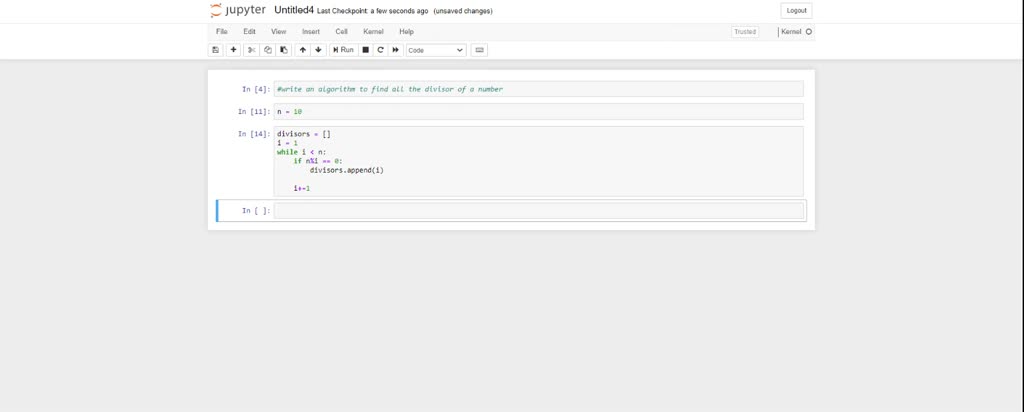Click the Last Checkpoint status text
1024x412 pixels.
[x=373, y=11]
